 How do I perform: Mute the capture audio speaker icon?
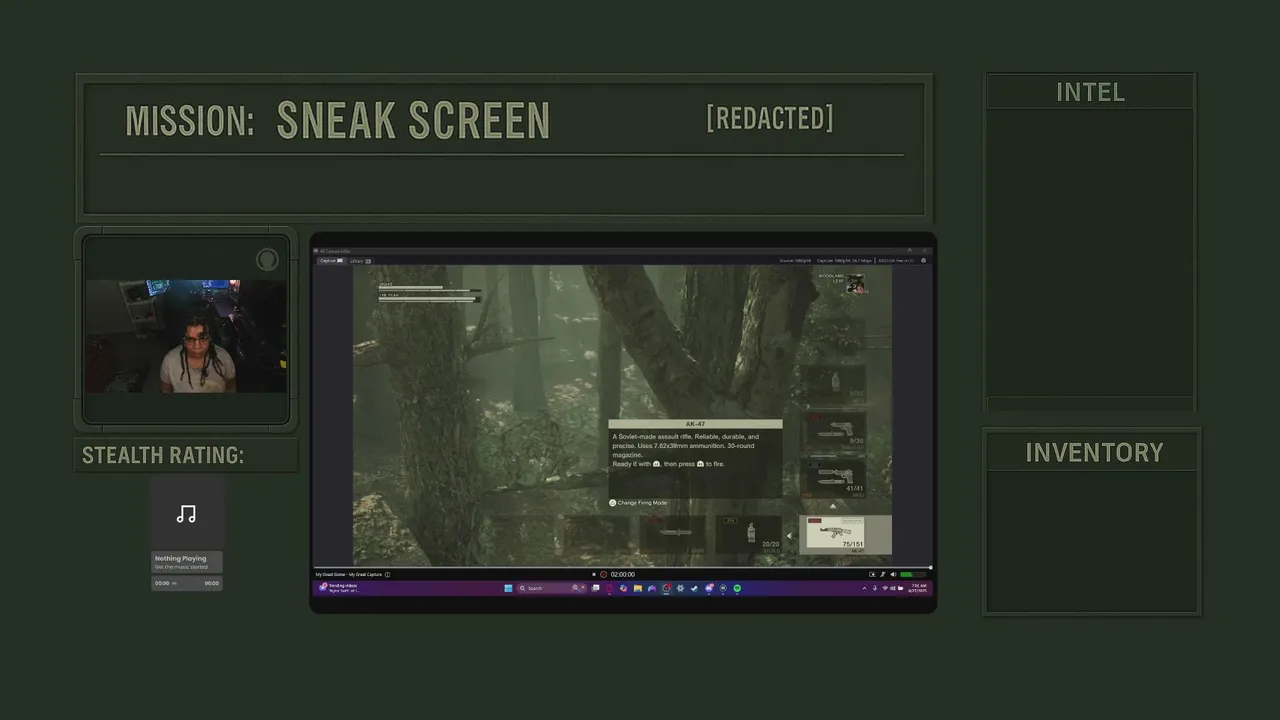pos(893,574)
